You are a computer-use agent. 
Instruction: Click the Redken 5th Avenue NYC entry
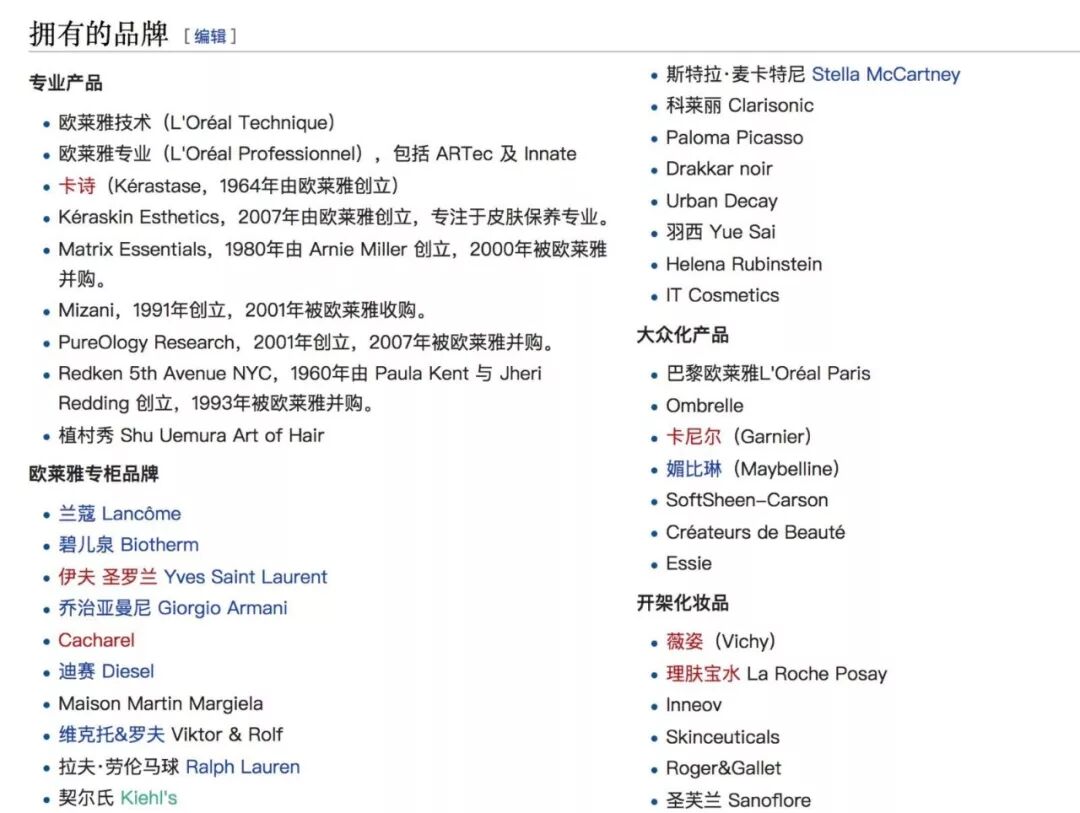coord(300,388)
